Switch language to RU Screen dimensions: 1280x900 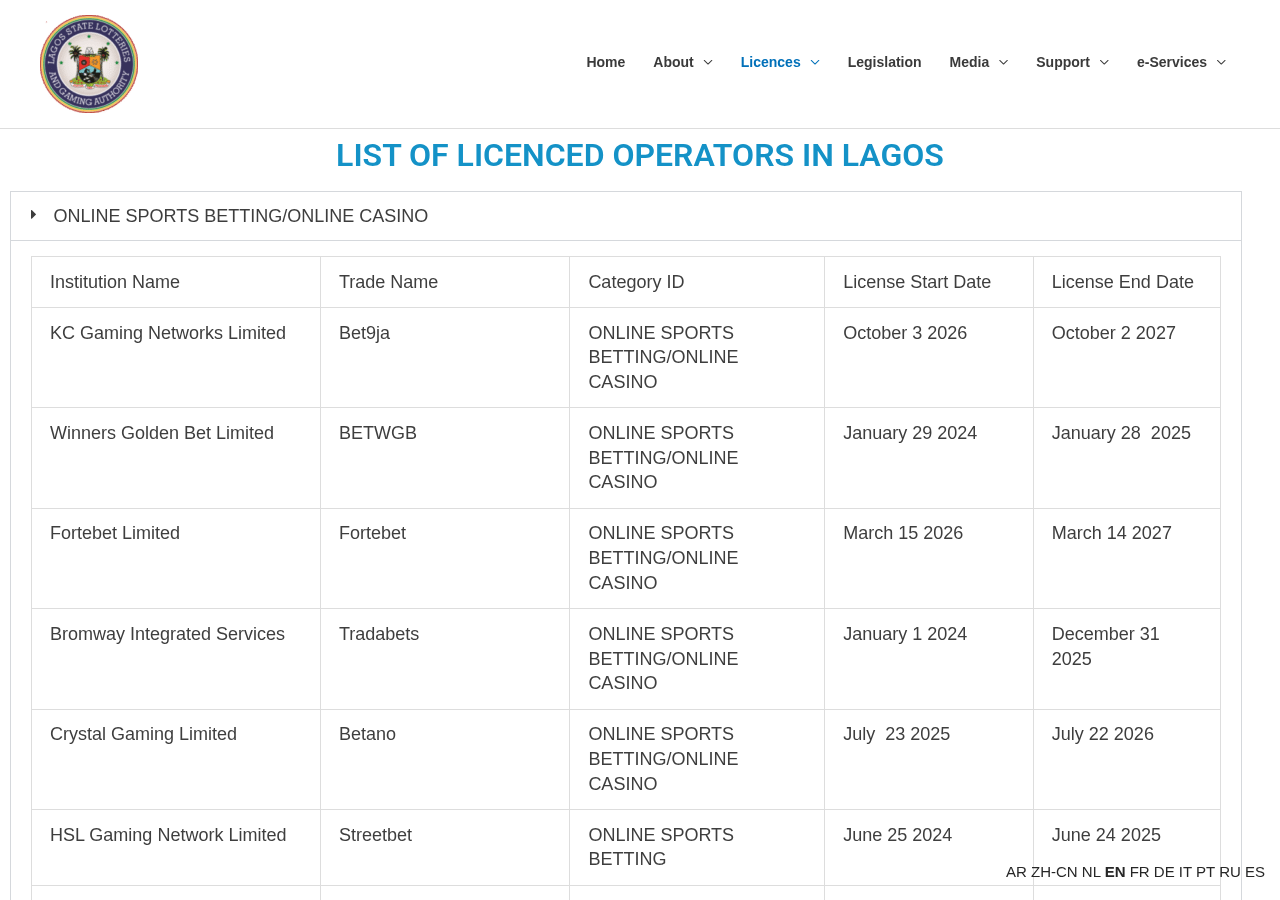(1230, 872)
